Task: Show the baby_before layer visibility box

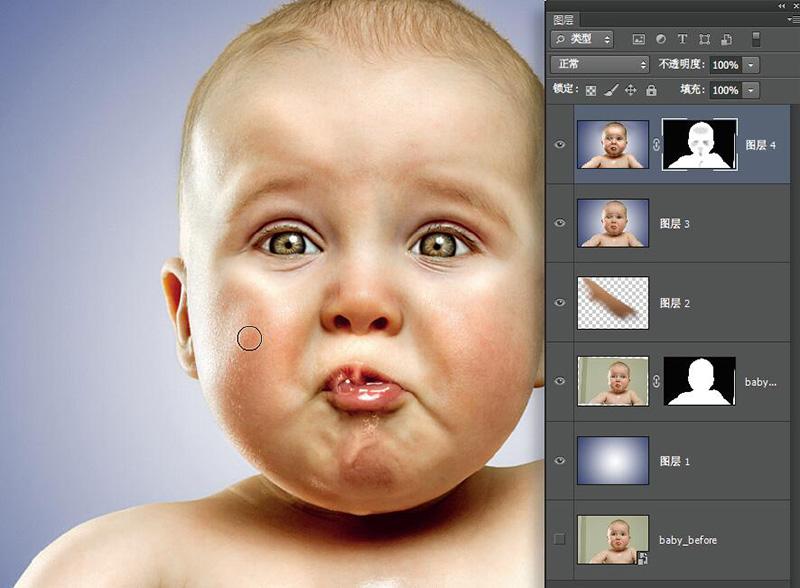Action: 560,539
